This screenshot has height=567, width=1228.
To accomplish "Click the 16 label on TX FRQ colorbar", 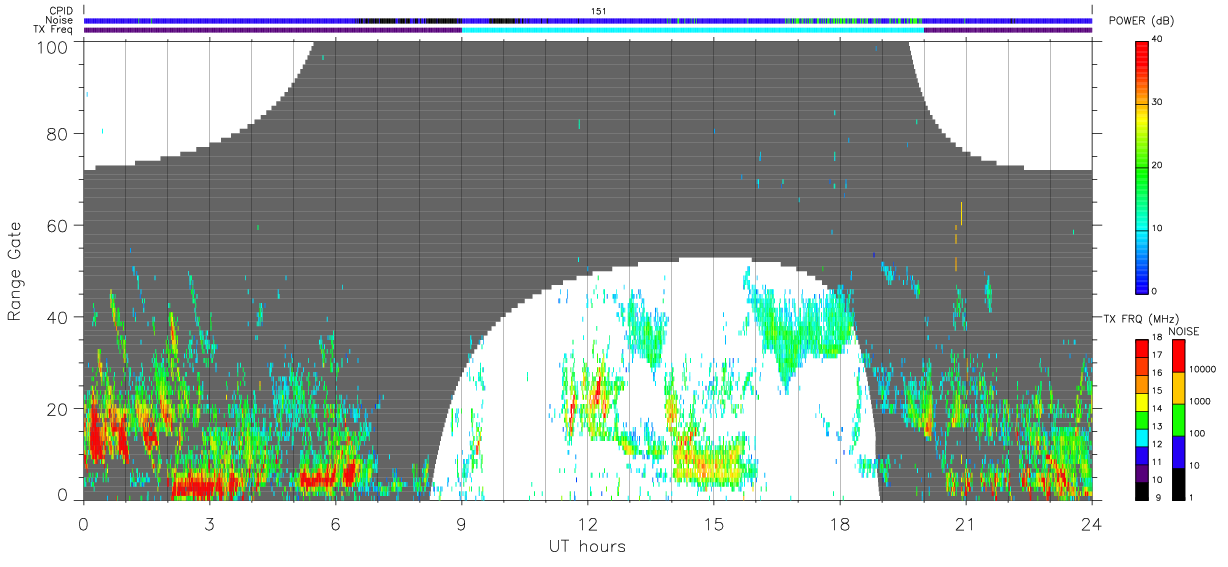I will click(1156, 374).
